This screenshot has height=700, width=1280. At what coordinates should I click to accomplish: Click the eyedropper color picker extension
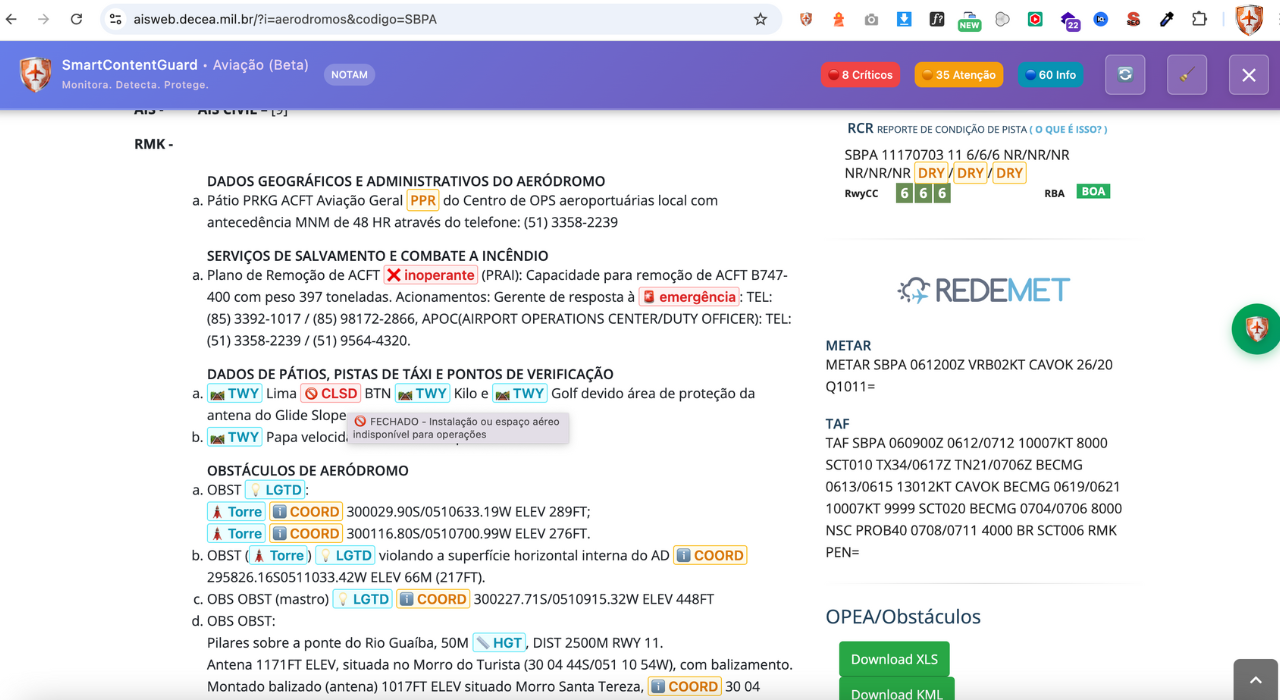click(x=1167, y=19)
